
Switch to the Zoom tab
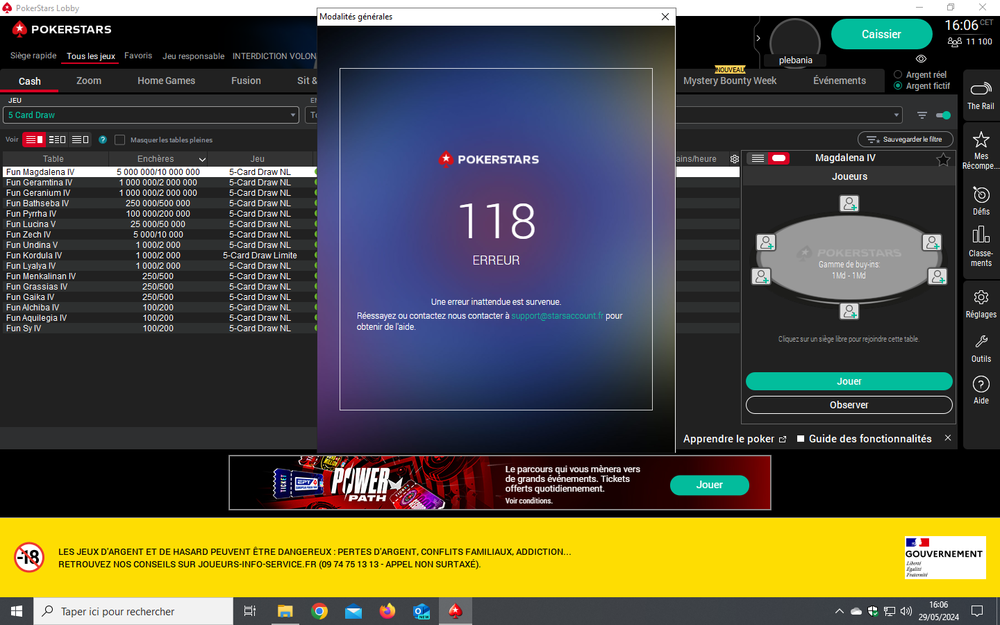click(89, 81)
